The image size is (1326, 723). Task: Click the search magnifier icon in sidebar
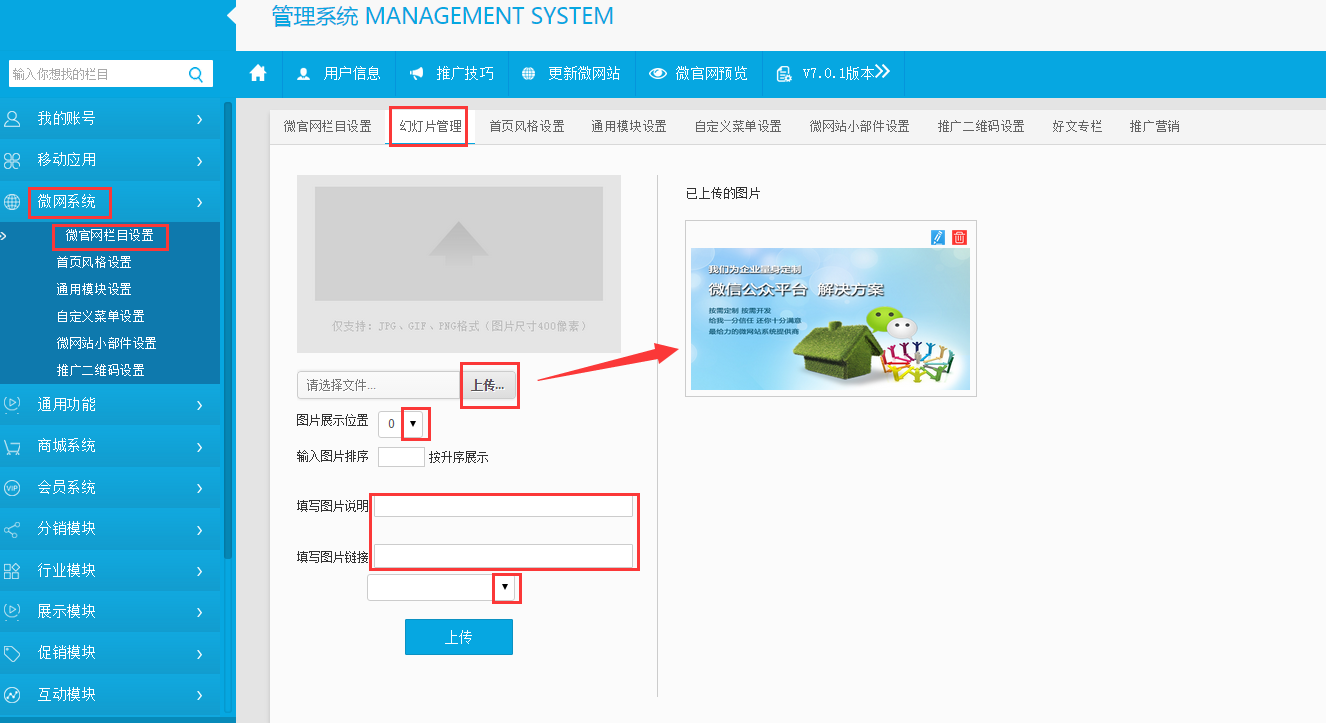[195, 74]
